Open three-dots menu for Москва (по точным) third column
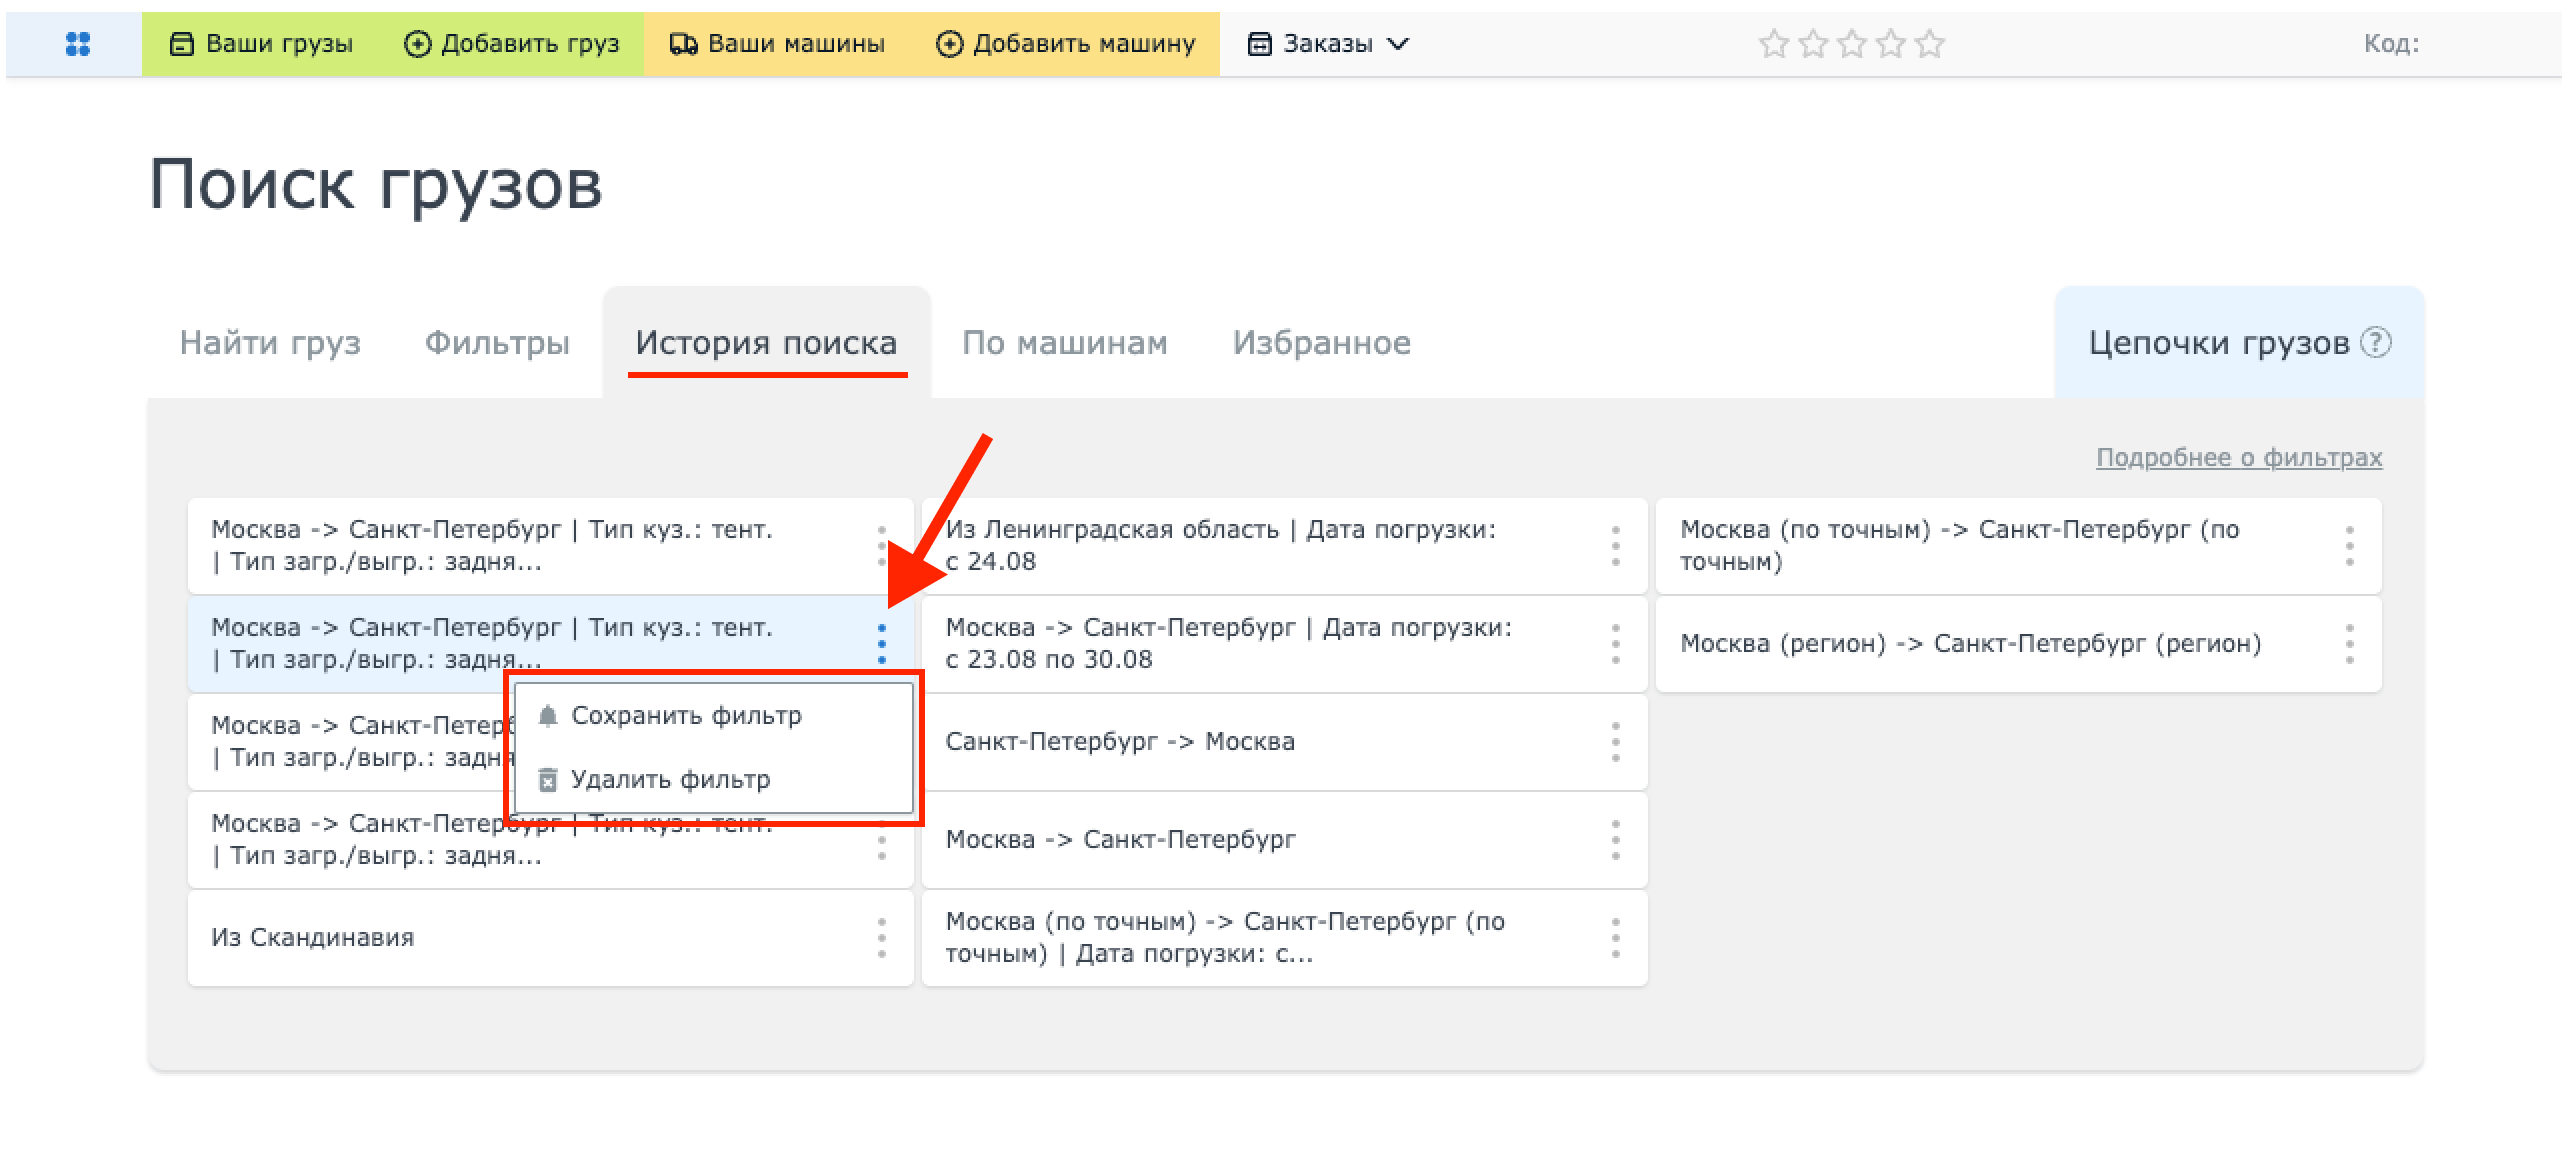2568x1156 pixels. 2349,546
